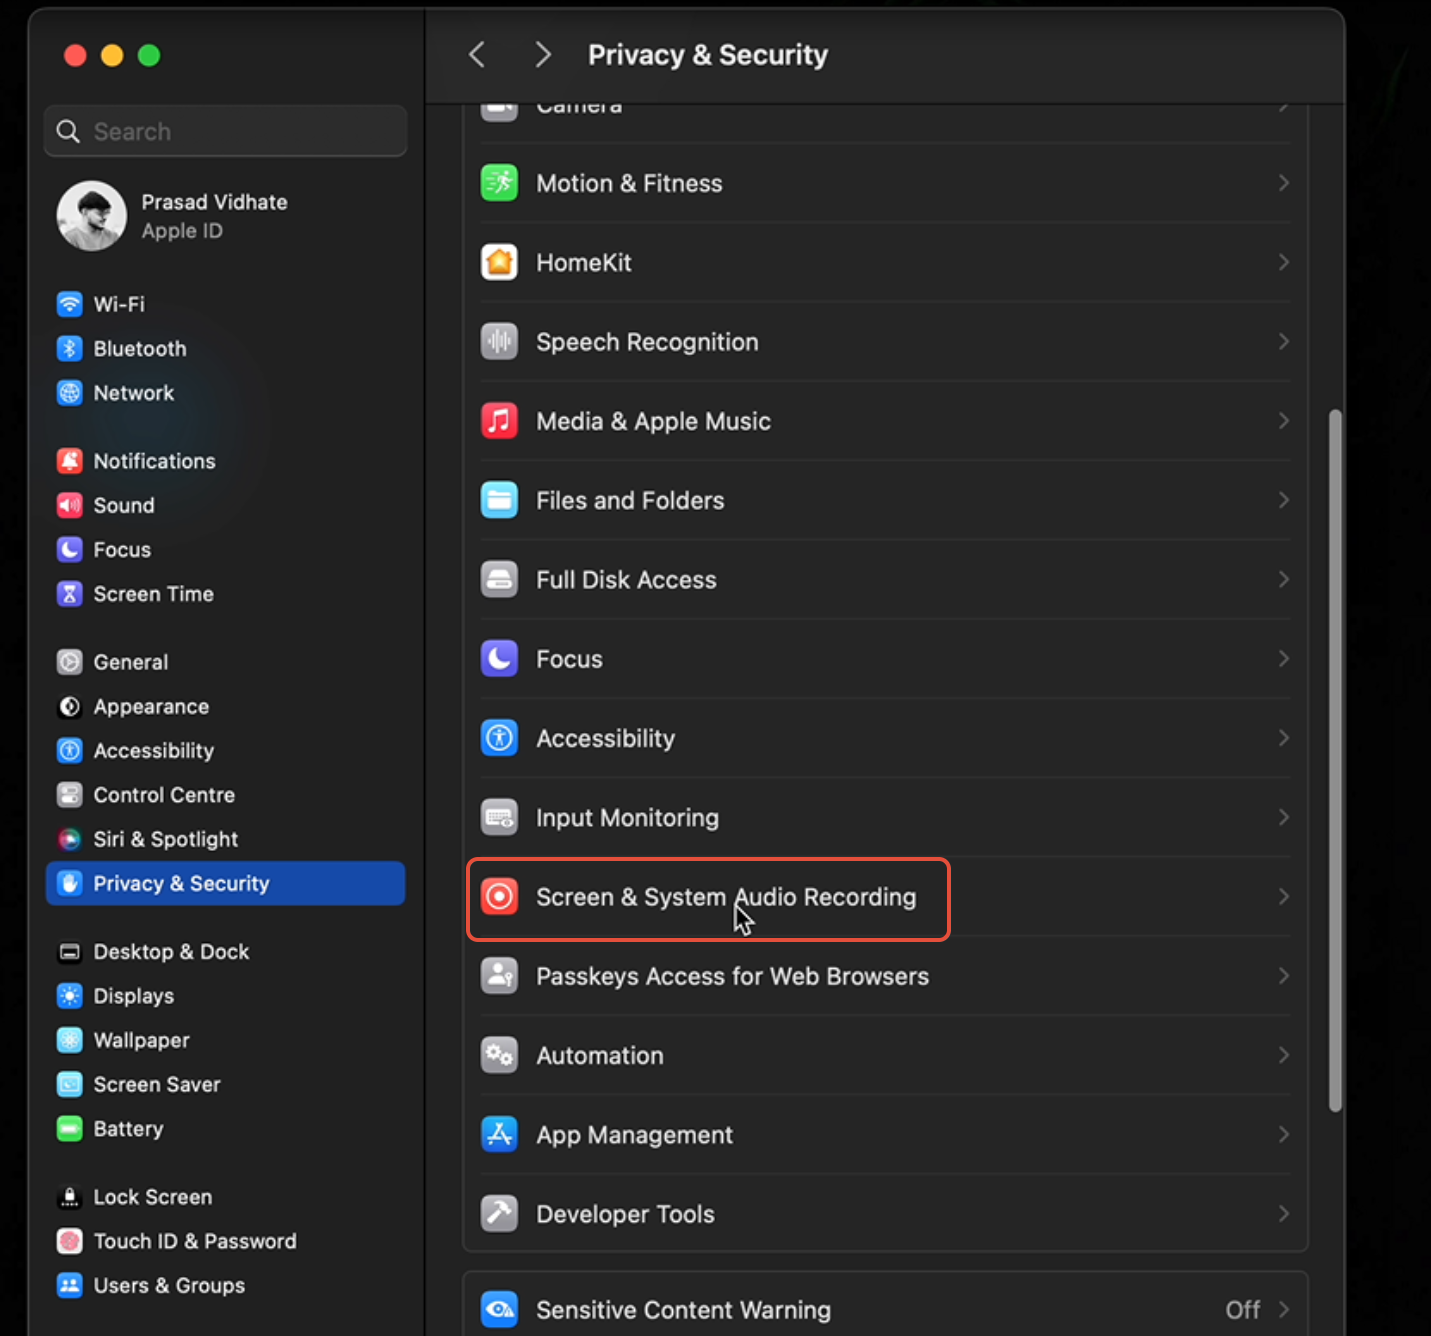
Task: Click the App Management icon
Action: click(x=499, y=1135)
